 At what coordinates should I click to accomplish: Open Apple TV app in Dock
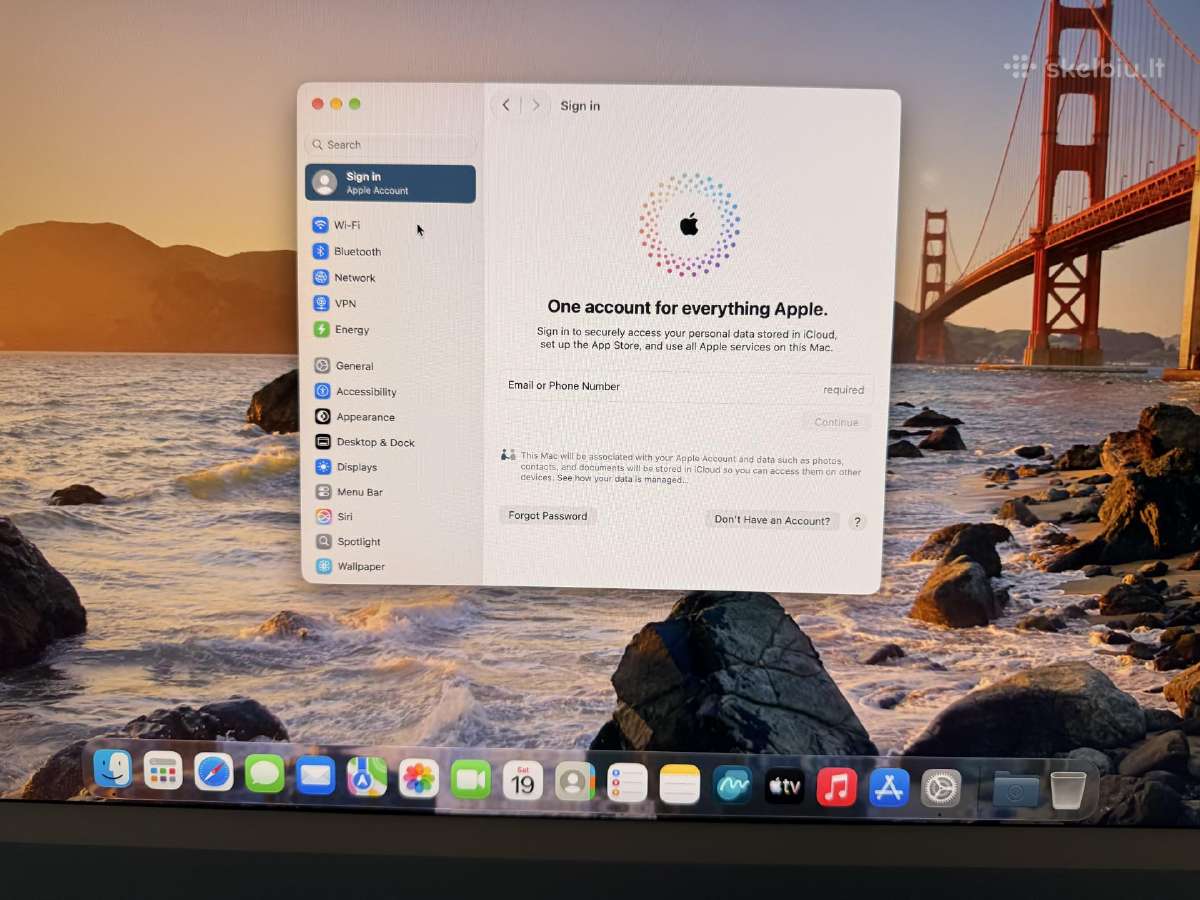(x=785, y=787)
